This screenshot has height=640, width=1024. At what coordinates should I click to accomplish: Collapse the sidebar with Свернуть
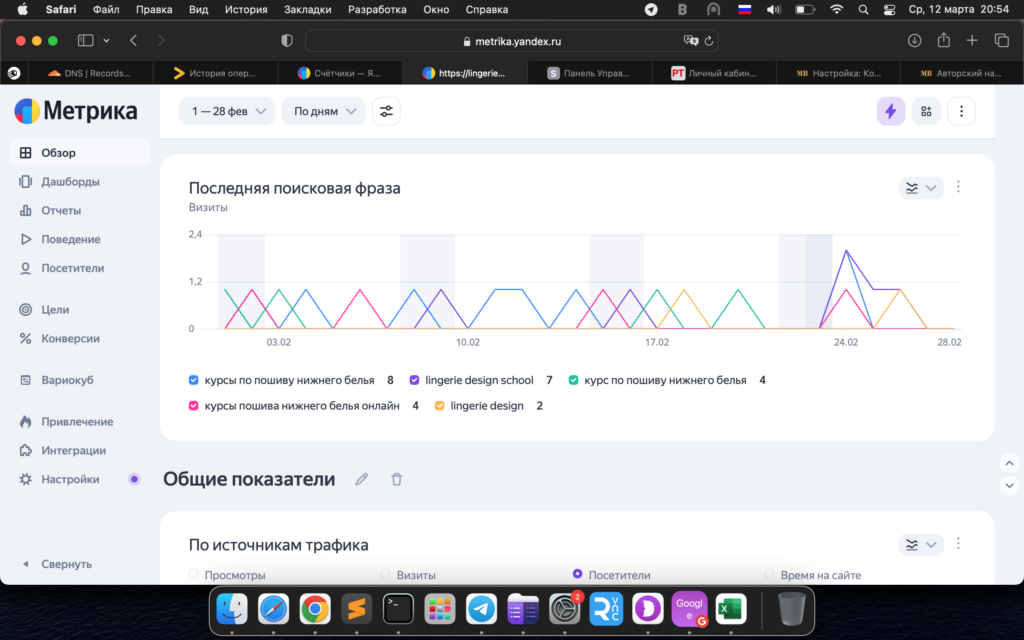point(57,564)
